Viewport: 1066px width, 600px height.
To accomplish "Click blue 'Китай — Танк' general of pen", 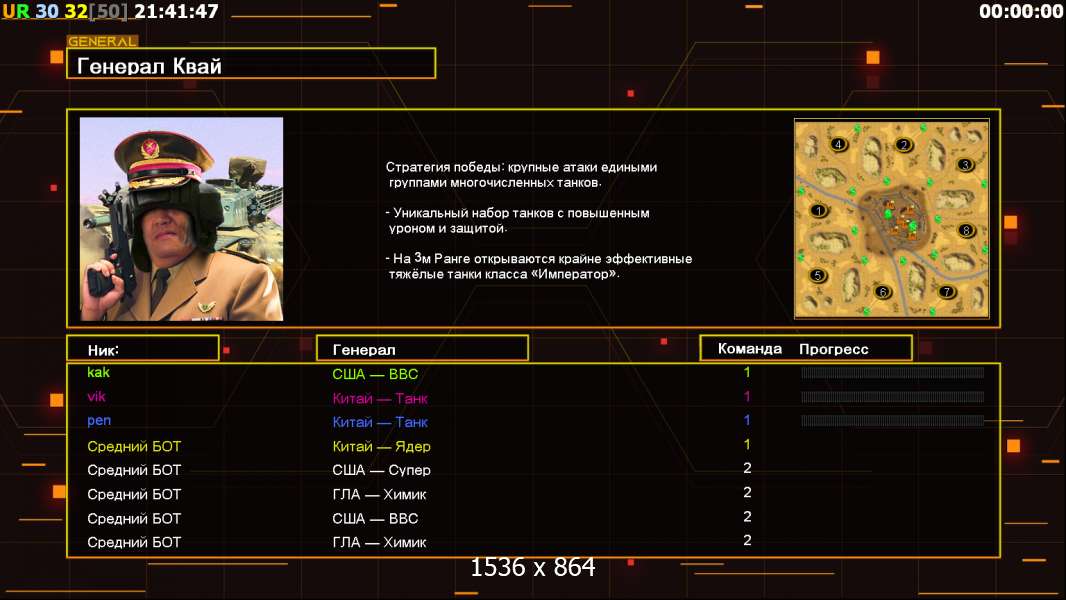I will [380, 422].
